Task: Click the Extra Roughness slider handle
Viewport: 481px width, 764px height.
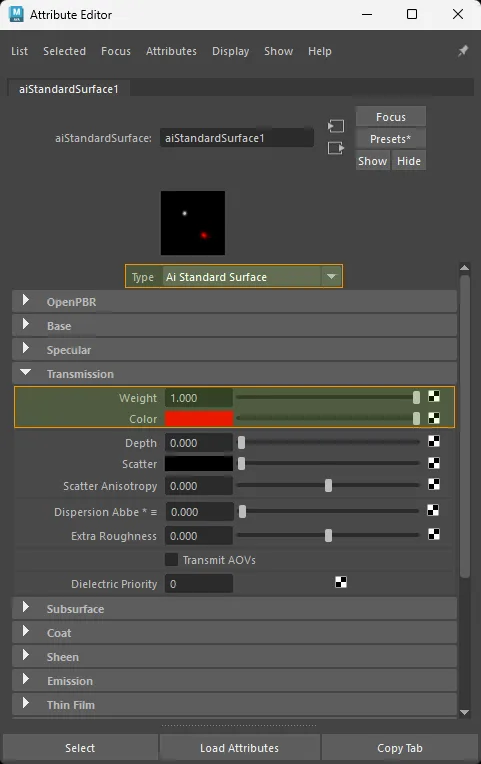Action: pos(328,535)
